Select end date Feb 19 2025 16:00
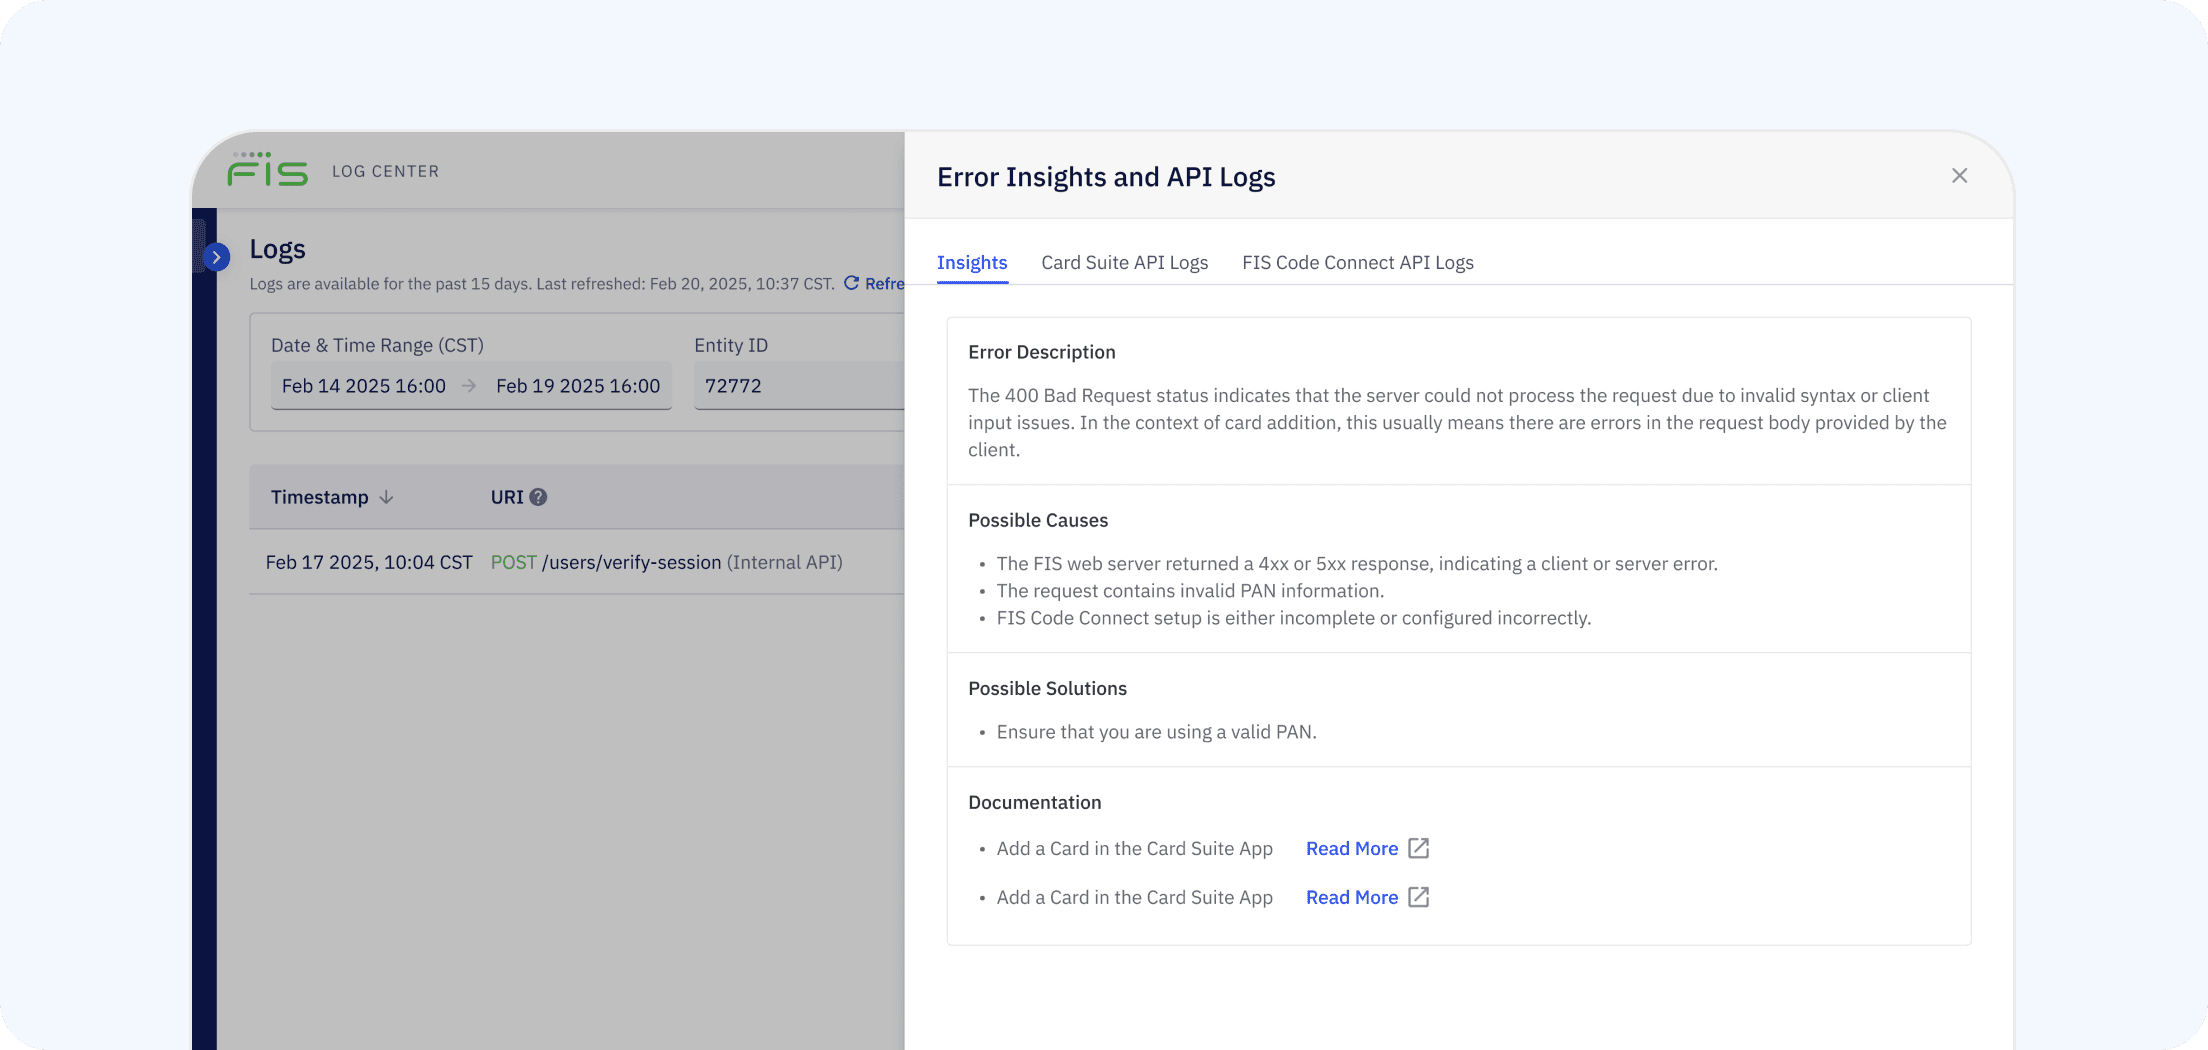The width and height of the screenshot is (2208, 1050). click(x=578, y=386)
